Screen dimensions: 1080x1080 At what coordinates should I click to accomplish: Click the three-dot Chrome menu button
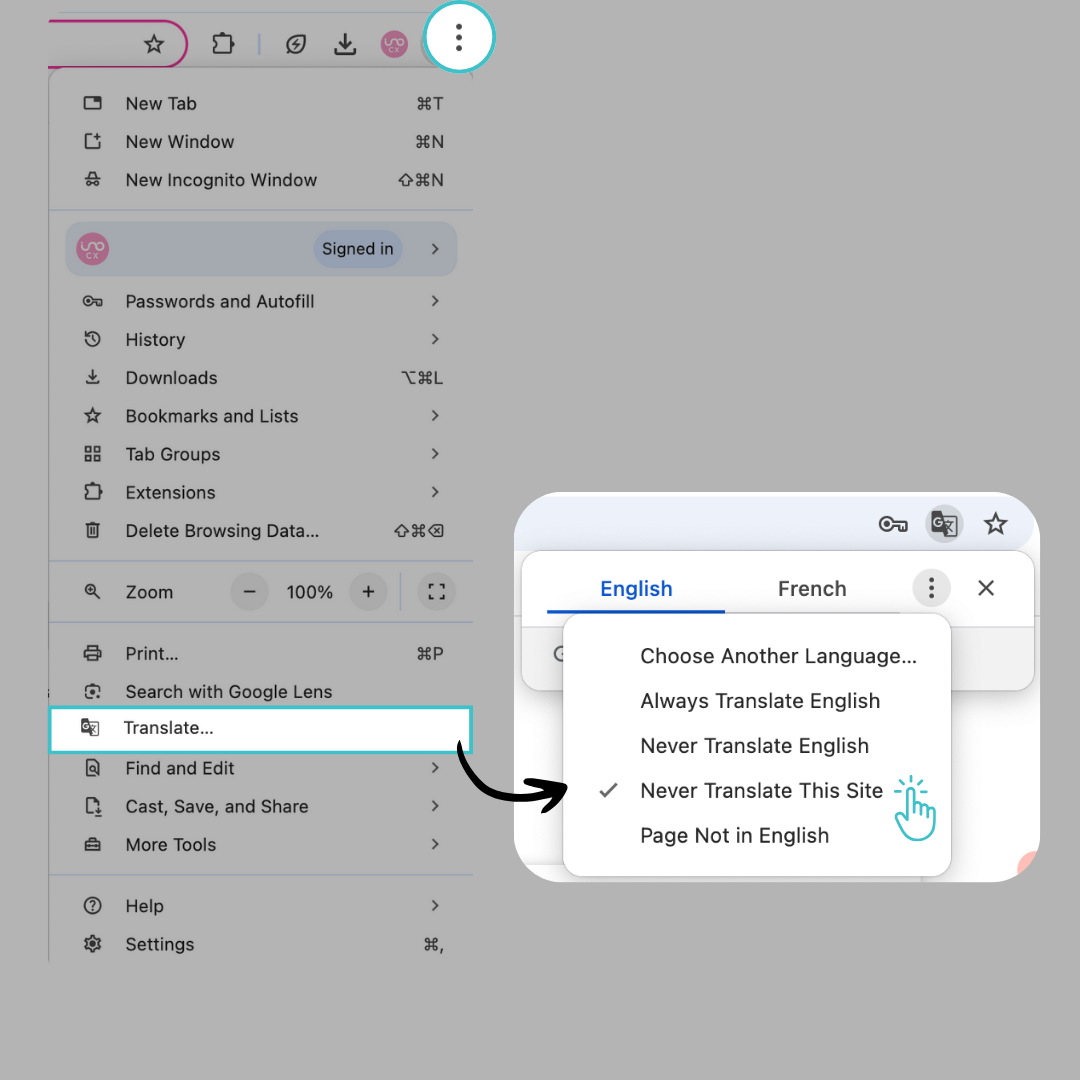coord(459,38)
